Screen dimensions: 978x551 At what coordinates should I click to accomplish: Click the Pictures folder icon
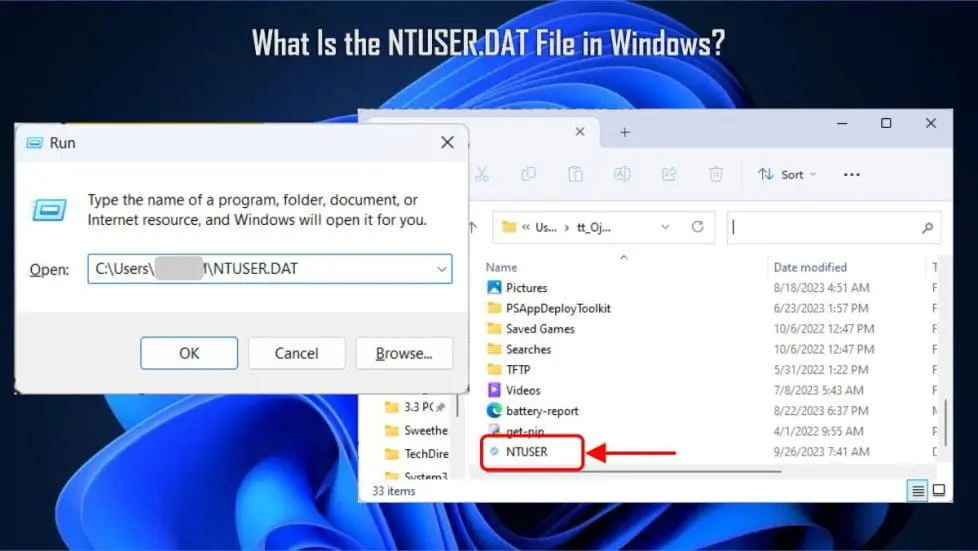(x=494, y=287)
